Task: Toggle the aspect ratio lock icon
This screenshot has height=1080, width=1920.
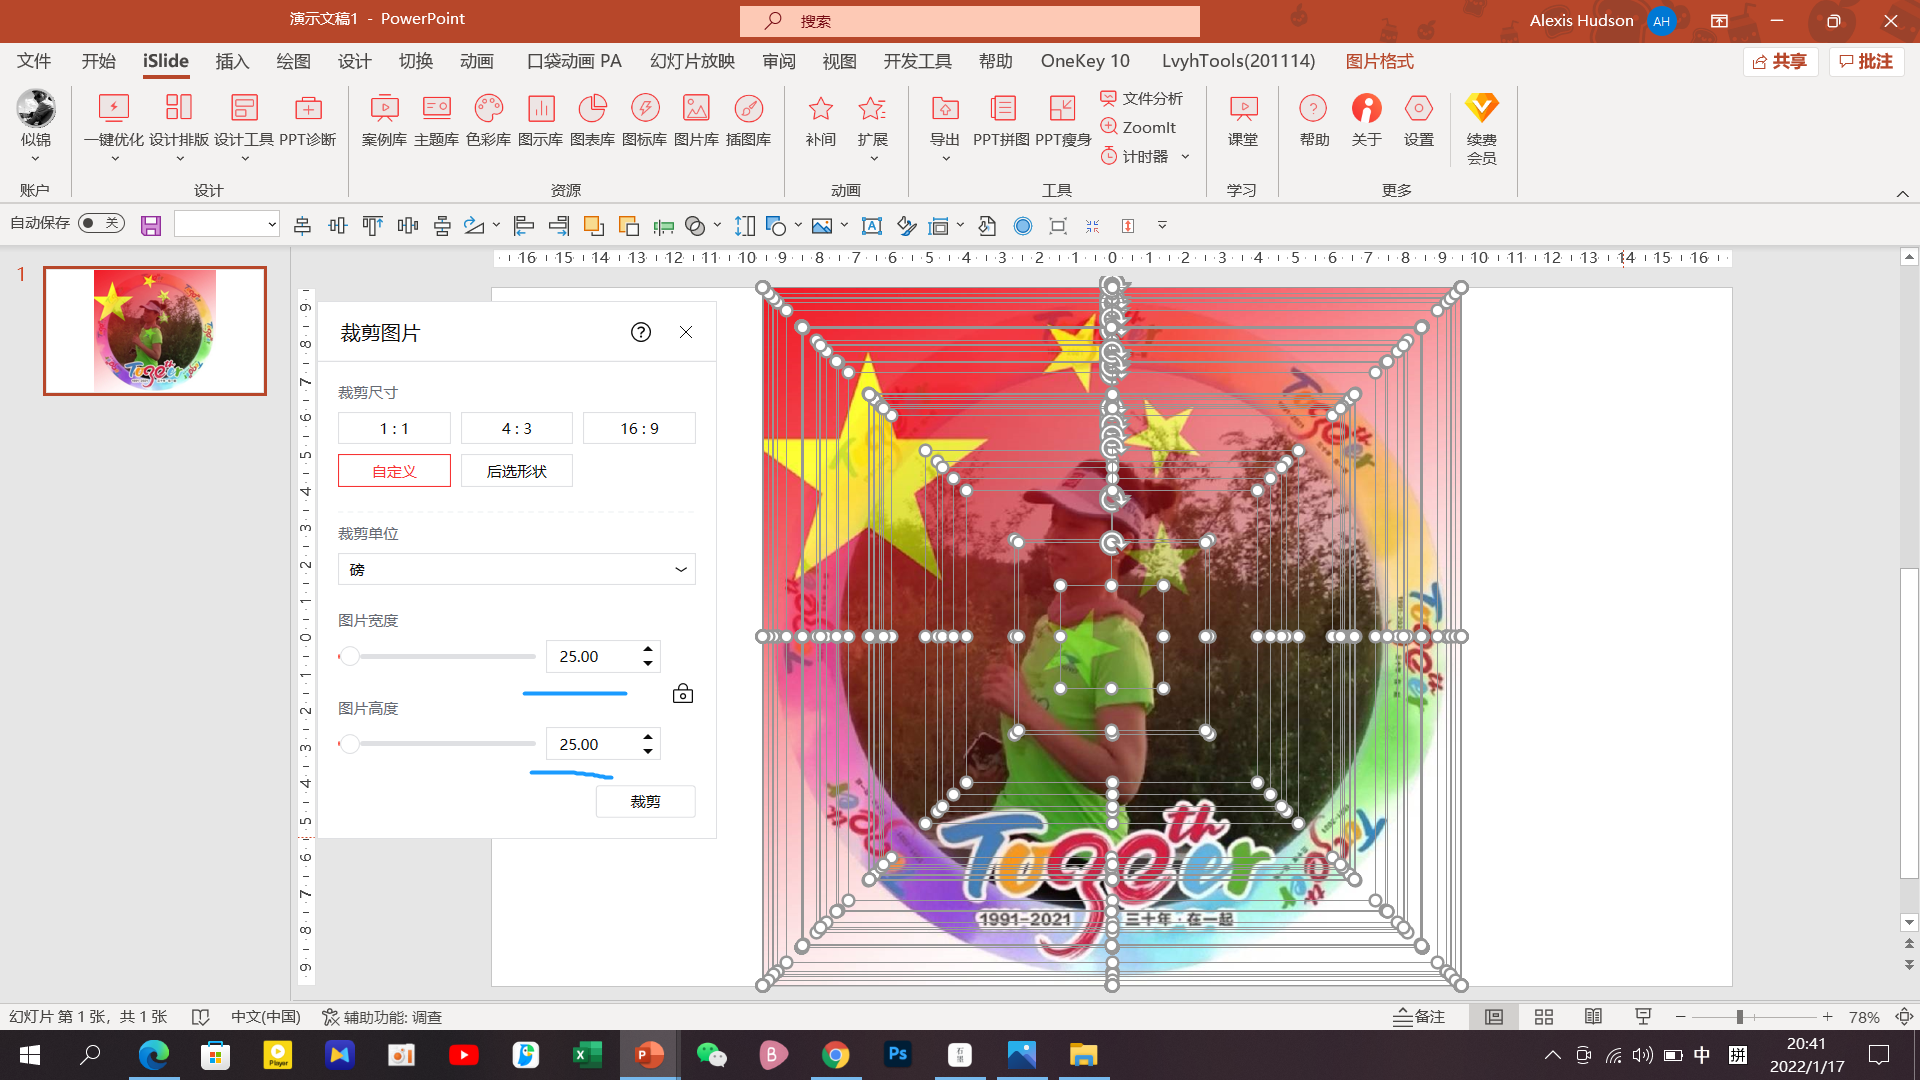Action: (x=683, y=693)
